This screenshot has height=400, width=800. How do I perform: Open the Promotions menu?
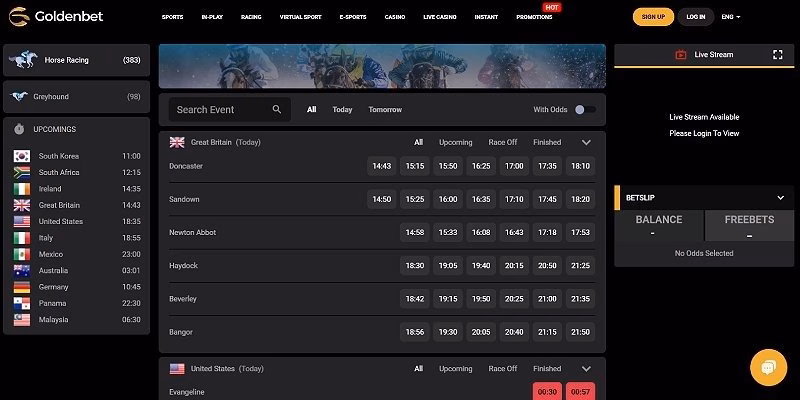[534, 17]
